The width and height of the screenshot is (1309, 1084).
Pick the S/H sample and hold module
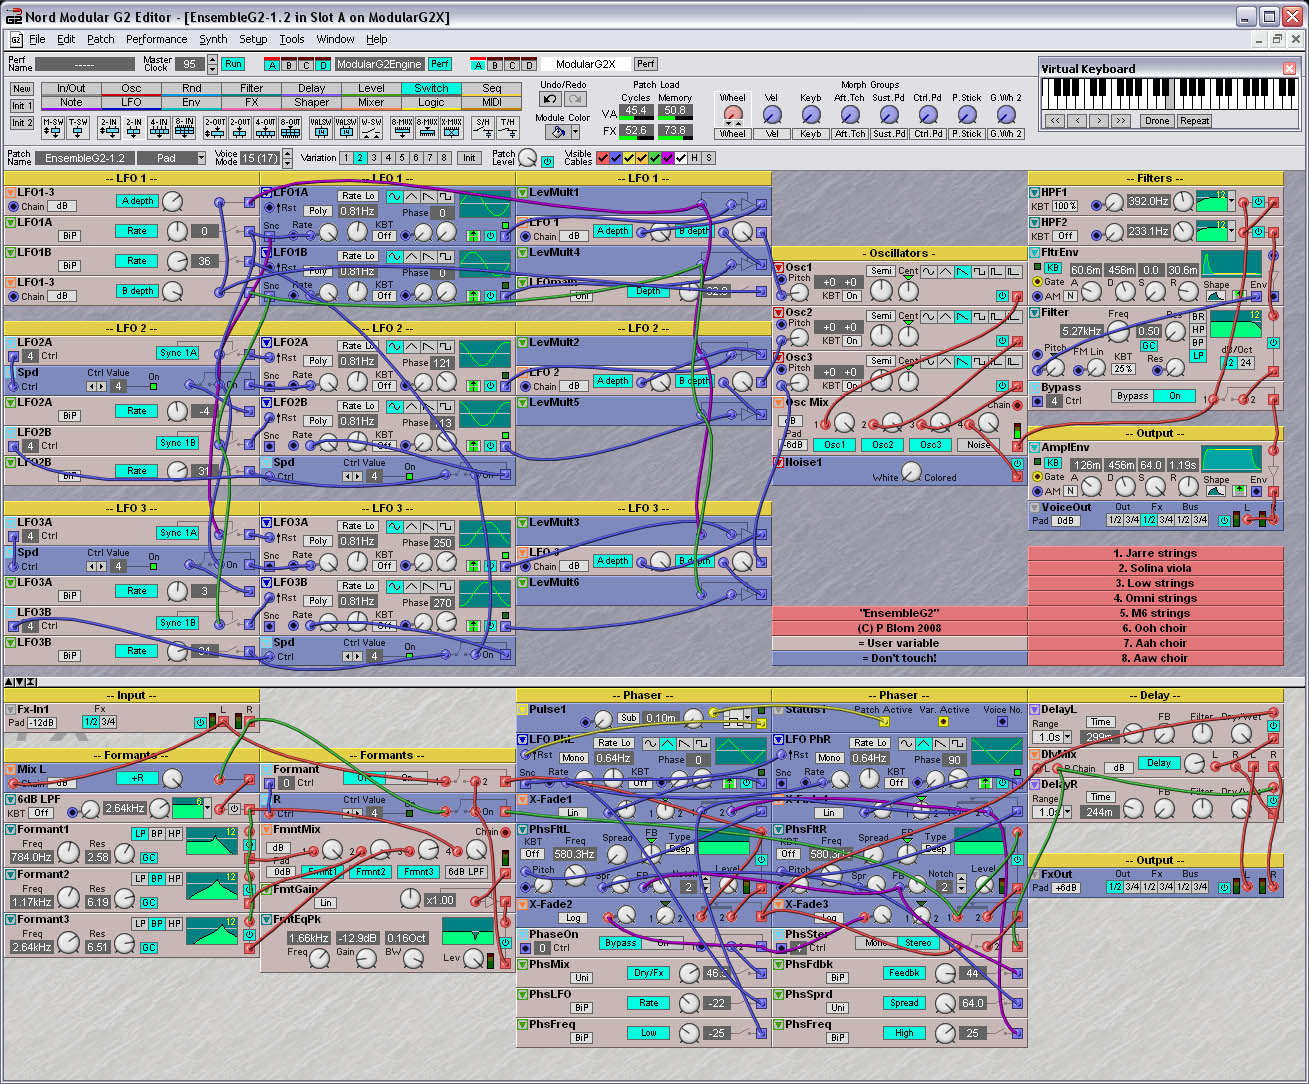tap(482, 127)
